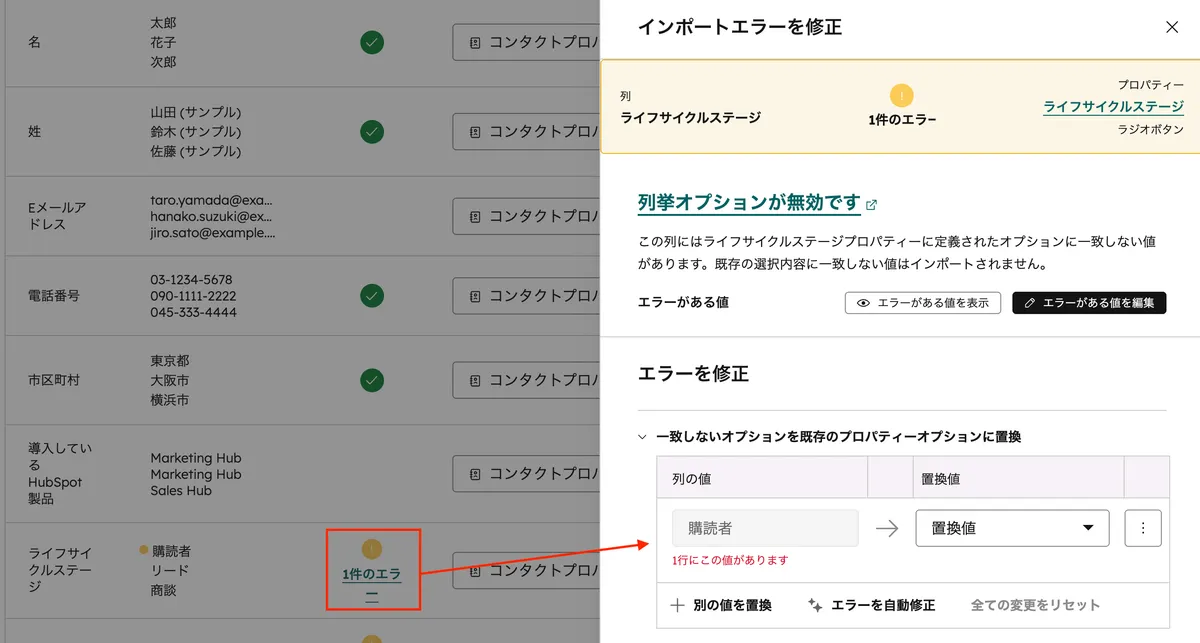Click the 購読者 column value field
Screen dimensions: 1200x643
click(x=765, y=527)
